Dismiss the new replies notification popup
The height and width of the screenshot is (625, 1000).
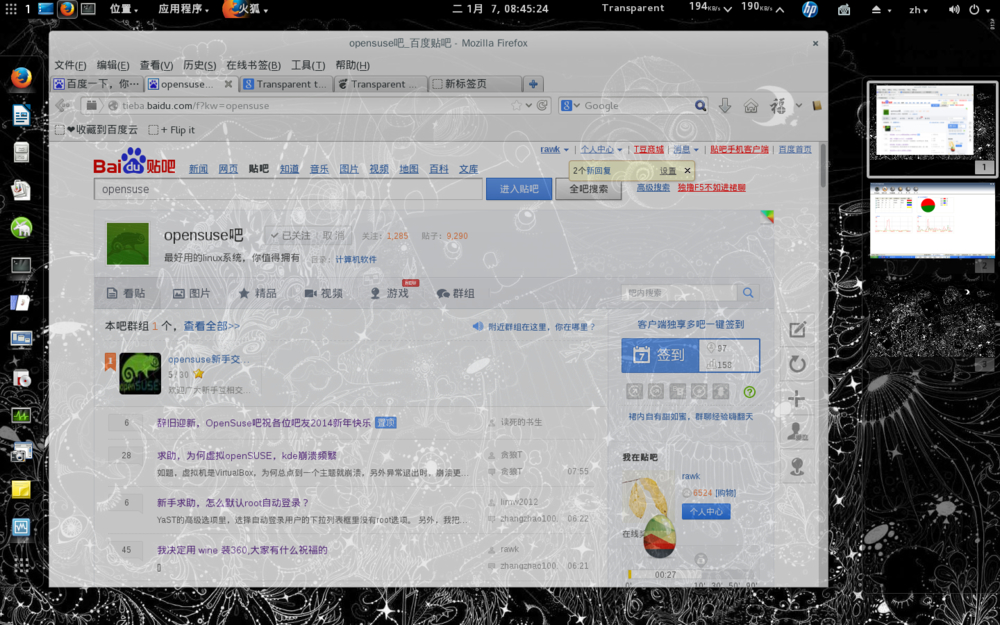click(687, 170)
